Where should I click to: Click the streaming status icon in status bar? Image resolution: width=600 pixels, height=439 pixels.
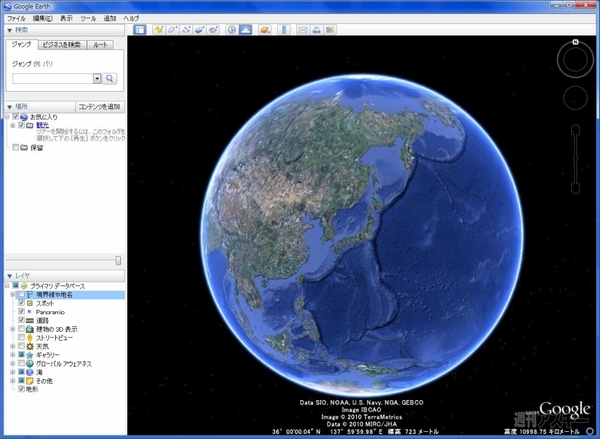[x=590, y=432]
